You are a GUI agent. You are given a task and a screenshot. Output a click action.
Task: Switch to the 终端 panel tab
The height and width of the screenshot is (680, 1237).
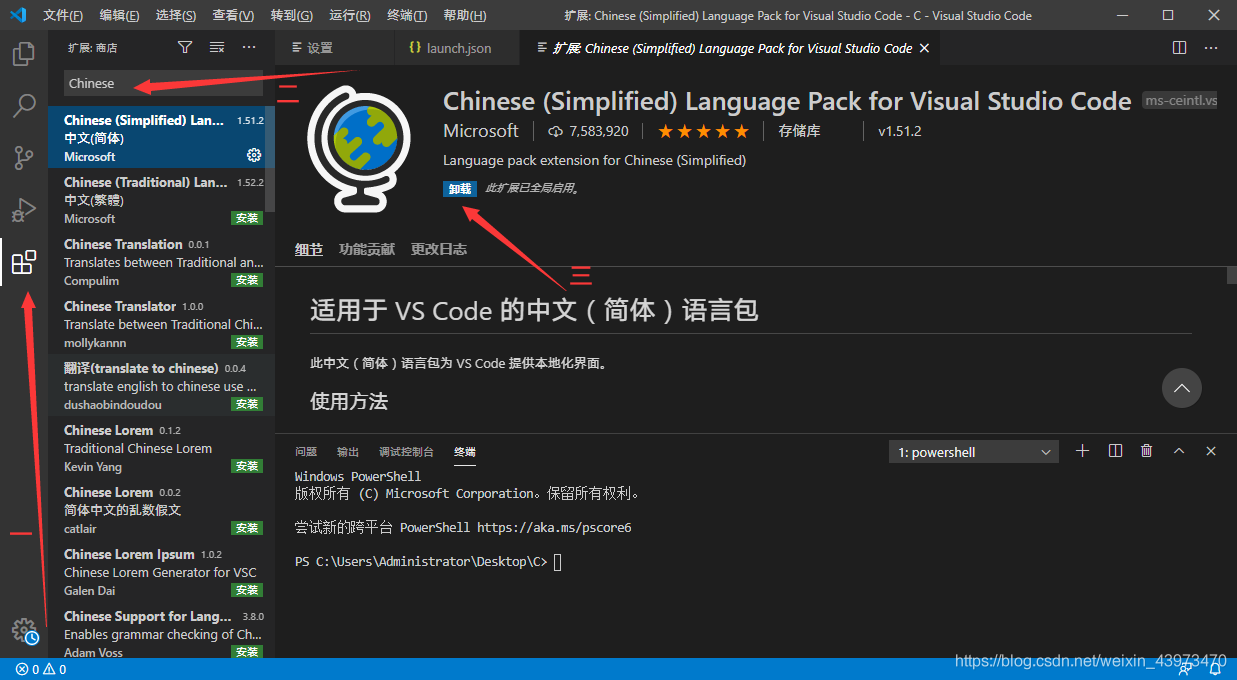464,452
